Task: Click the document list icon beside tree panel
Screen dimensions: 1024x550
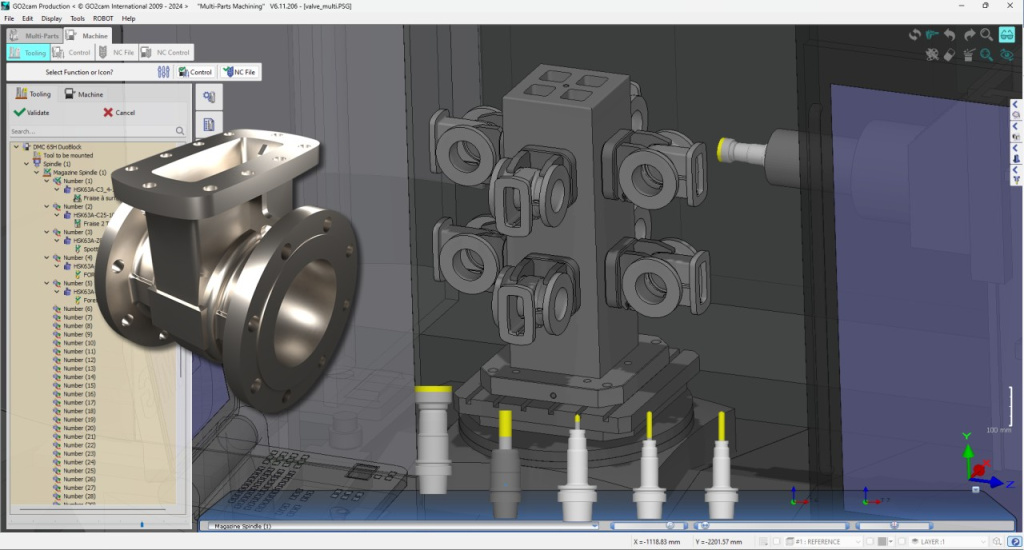Action: [x=209, y=124]
